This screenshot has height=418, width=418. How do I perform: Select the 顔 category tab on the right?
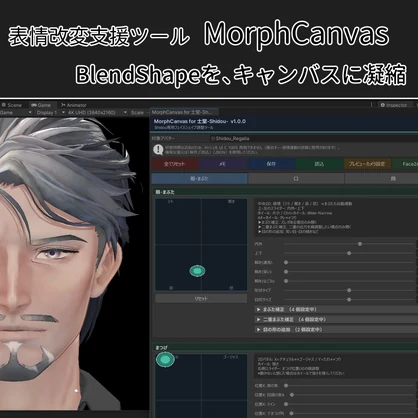pos(382,179)
